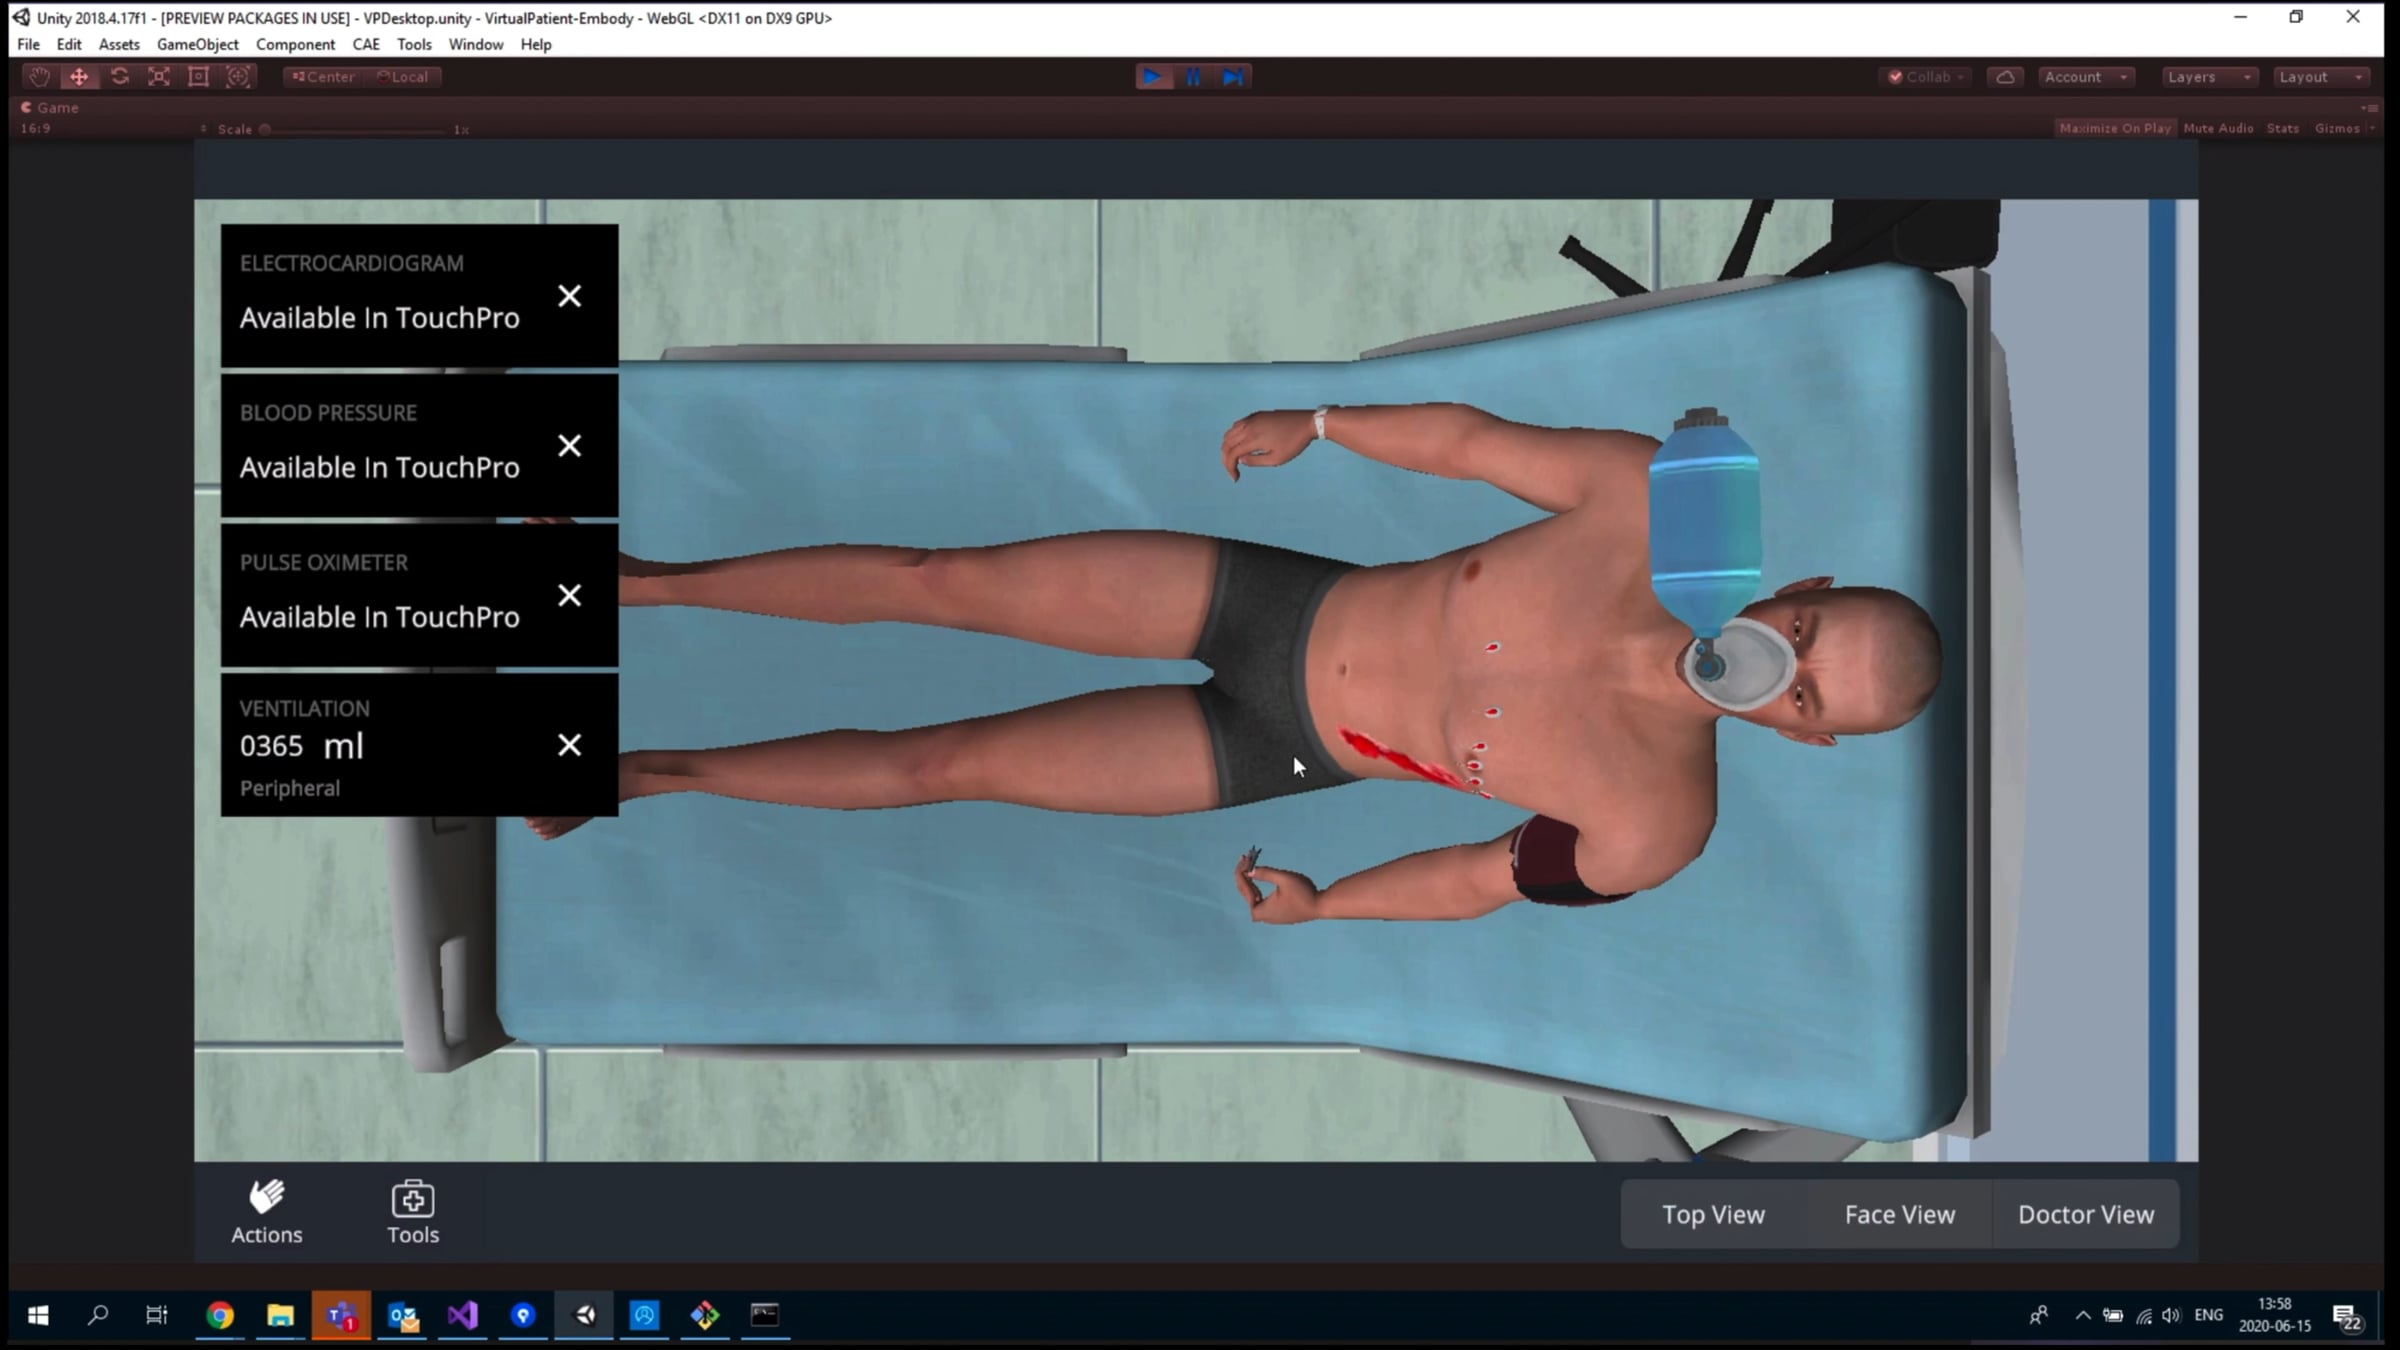This screenshot has width=2400, height=1350.
Task: Open the People icon in the taskbar
Action: point(2039,1315)
